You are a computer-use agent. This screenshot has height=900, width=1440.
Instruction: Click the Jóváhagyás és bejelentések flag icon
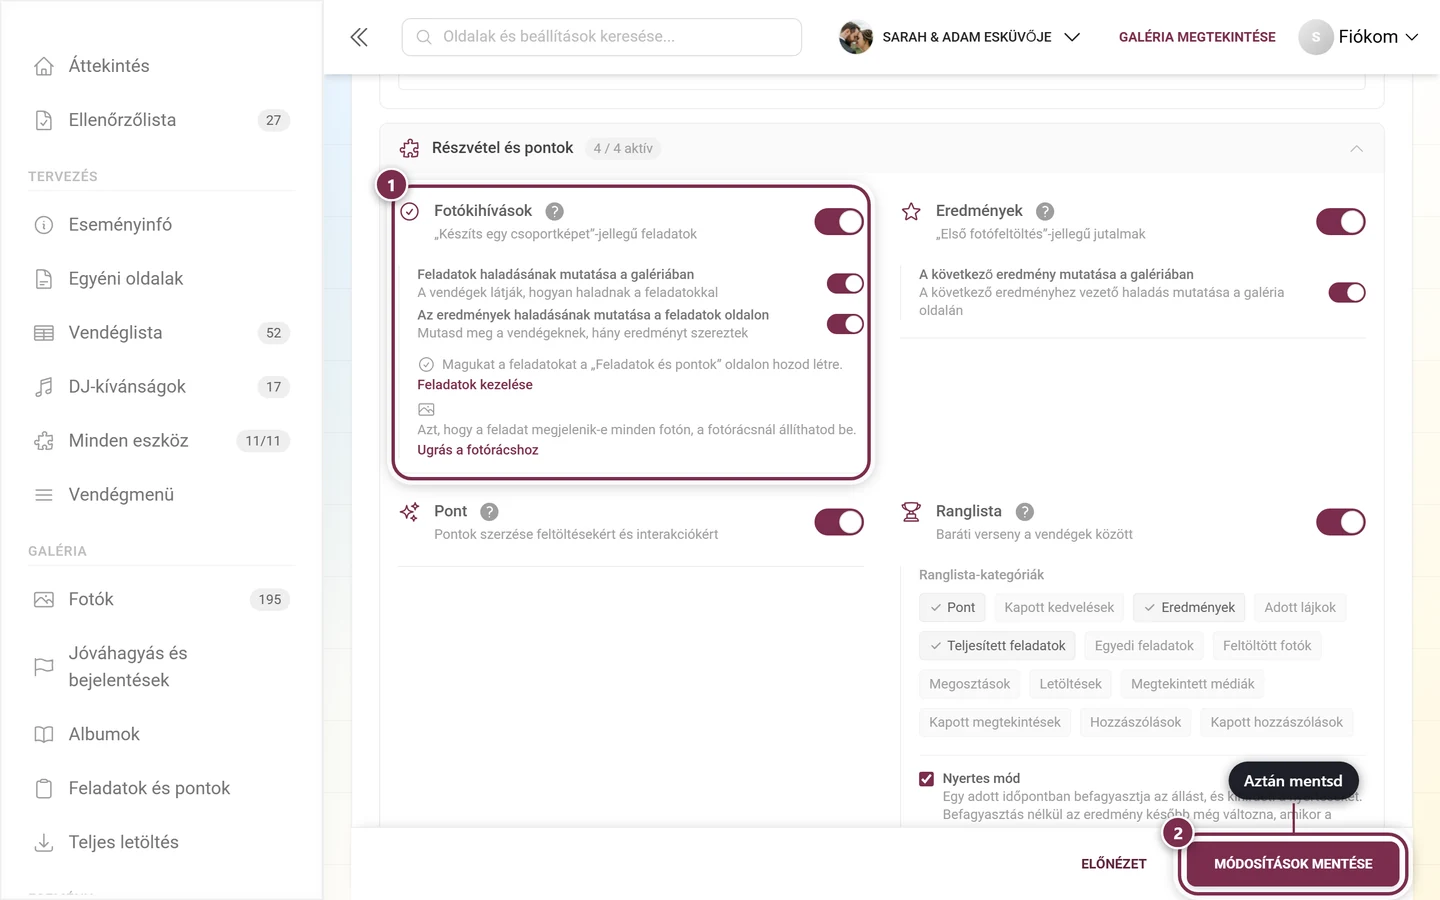[44, 667]
